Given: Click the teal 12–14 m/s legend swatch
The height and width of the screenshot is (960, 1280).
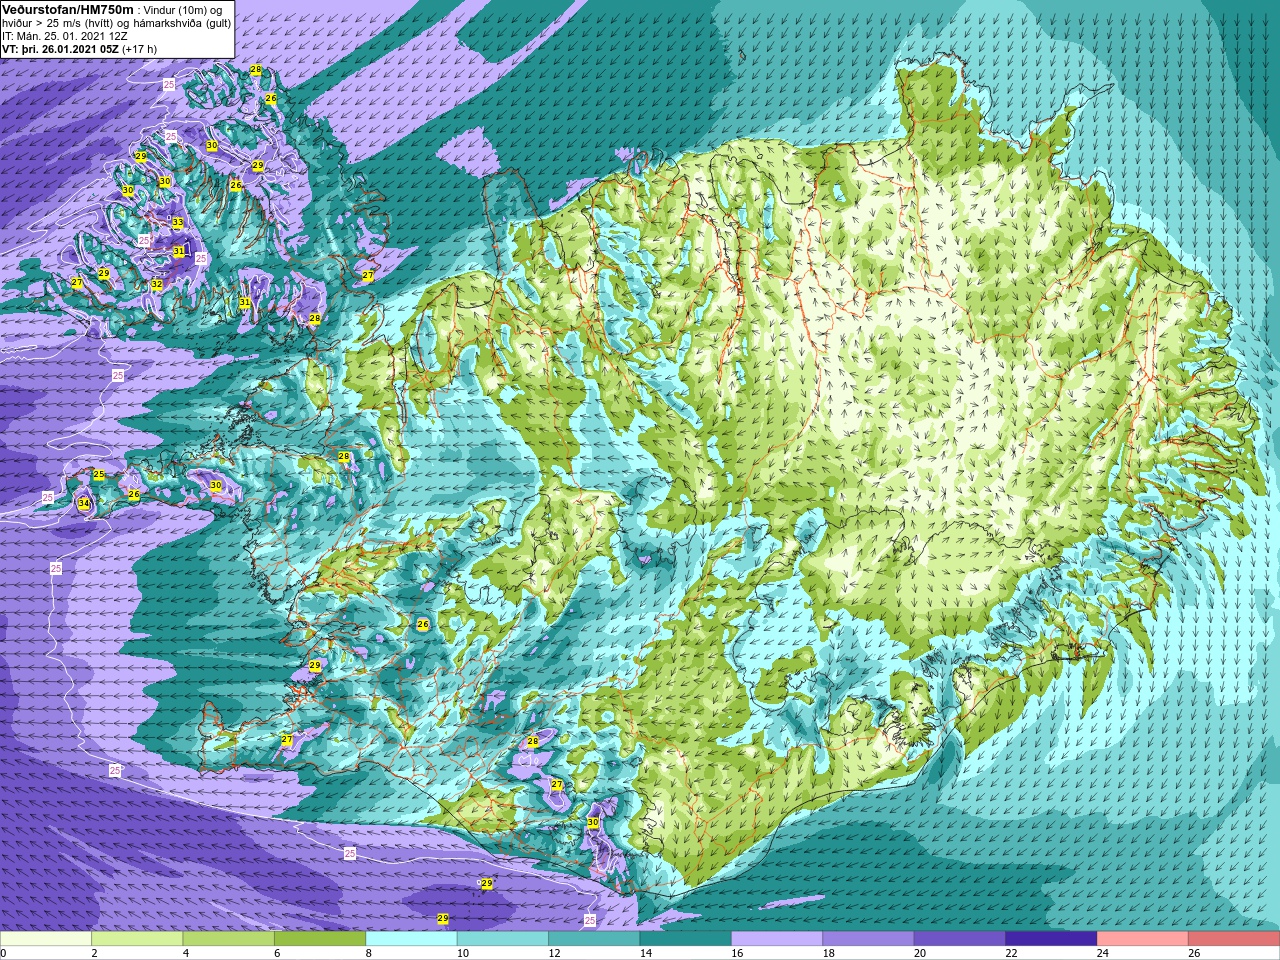Looking at the screenshot, I should tap(594, 939).
